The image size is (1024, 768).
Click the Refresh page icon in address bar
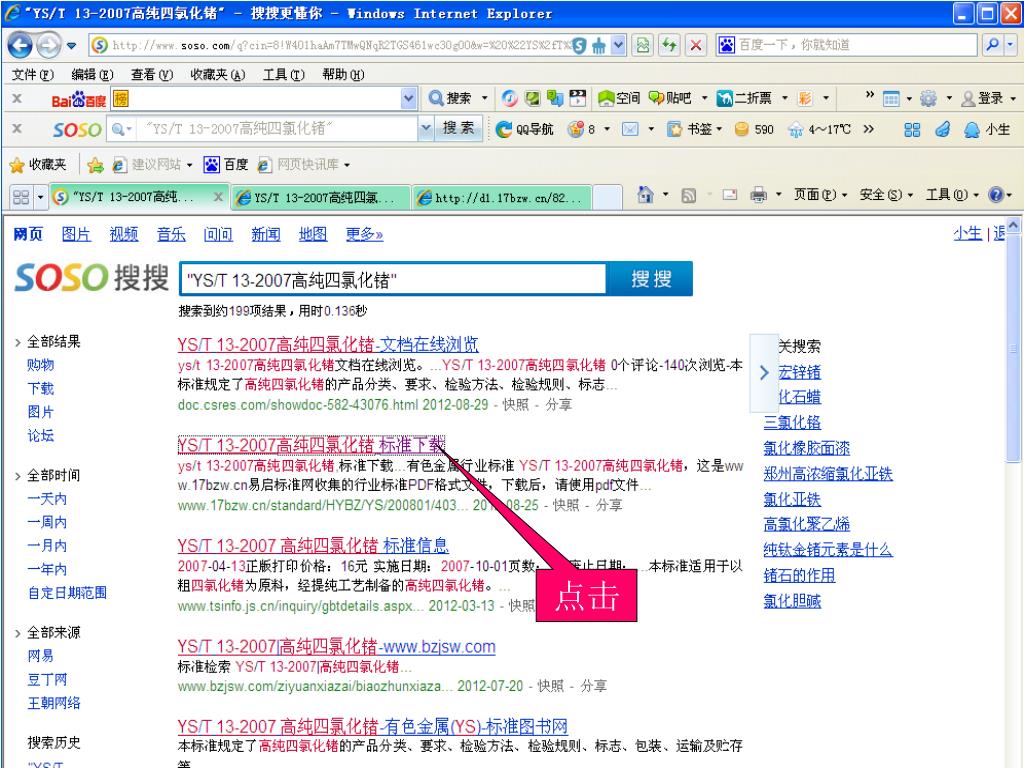click(x=669, y=45)
